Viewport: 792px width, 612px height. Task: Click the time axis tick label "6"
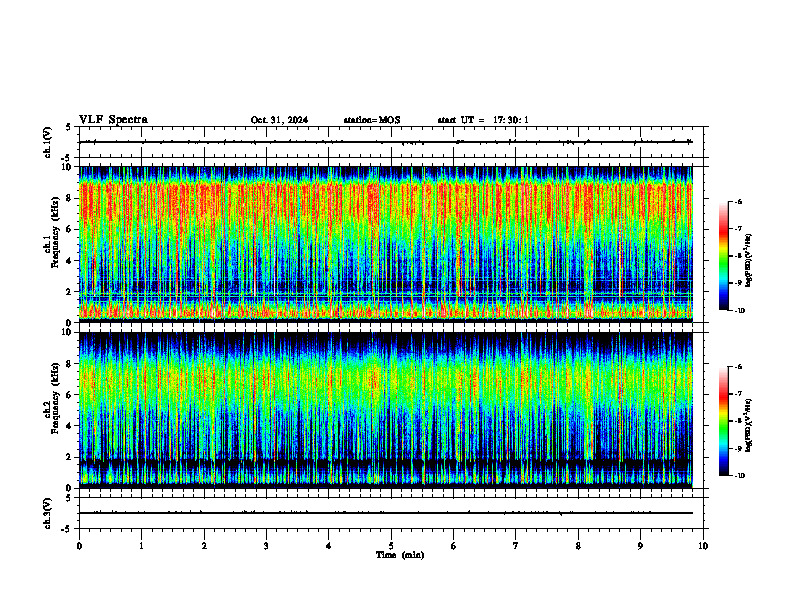(x=454, y=546)
